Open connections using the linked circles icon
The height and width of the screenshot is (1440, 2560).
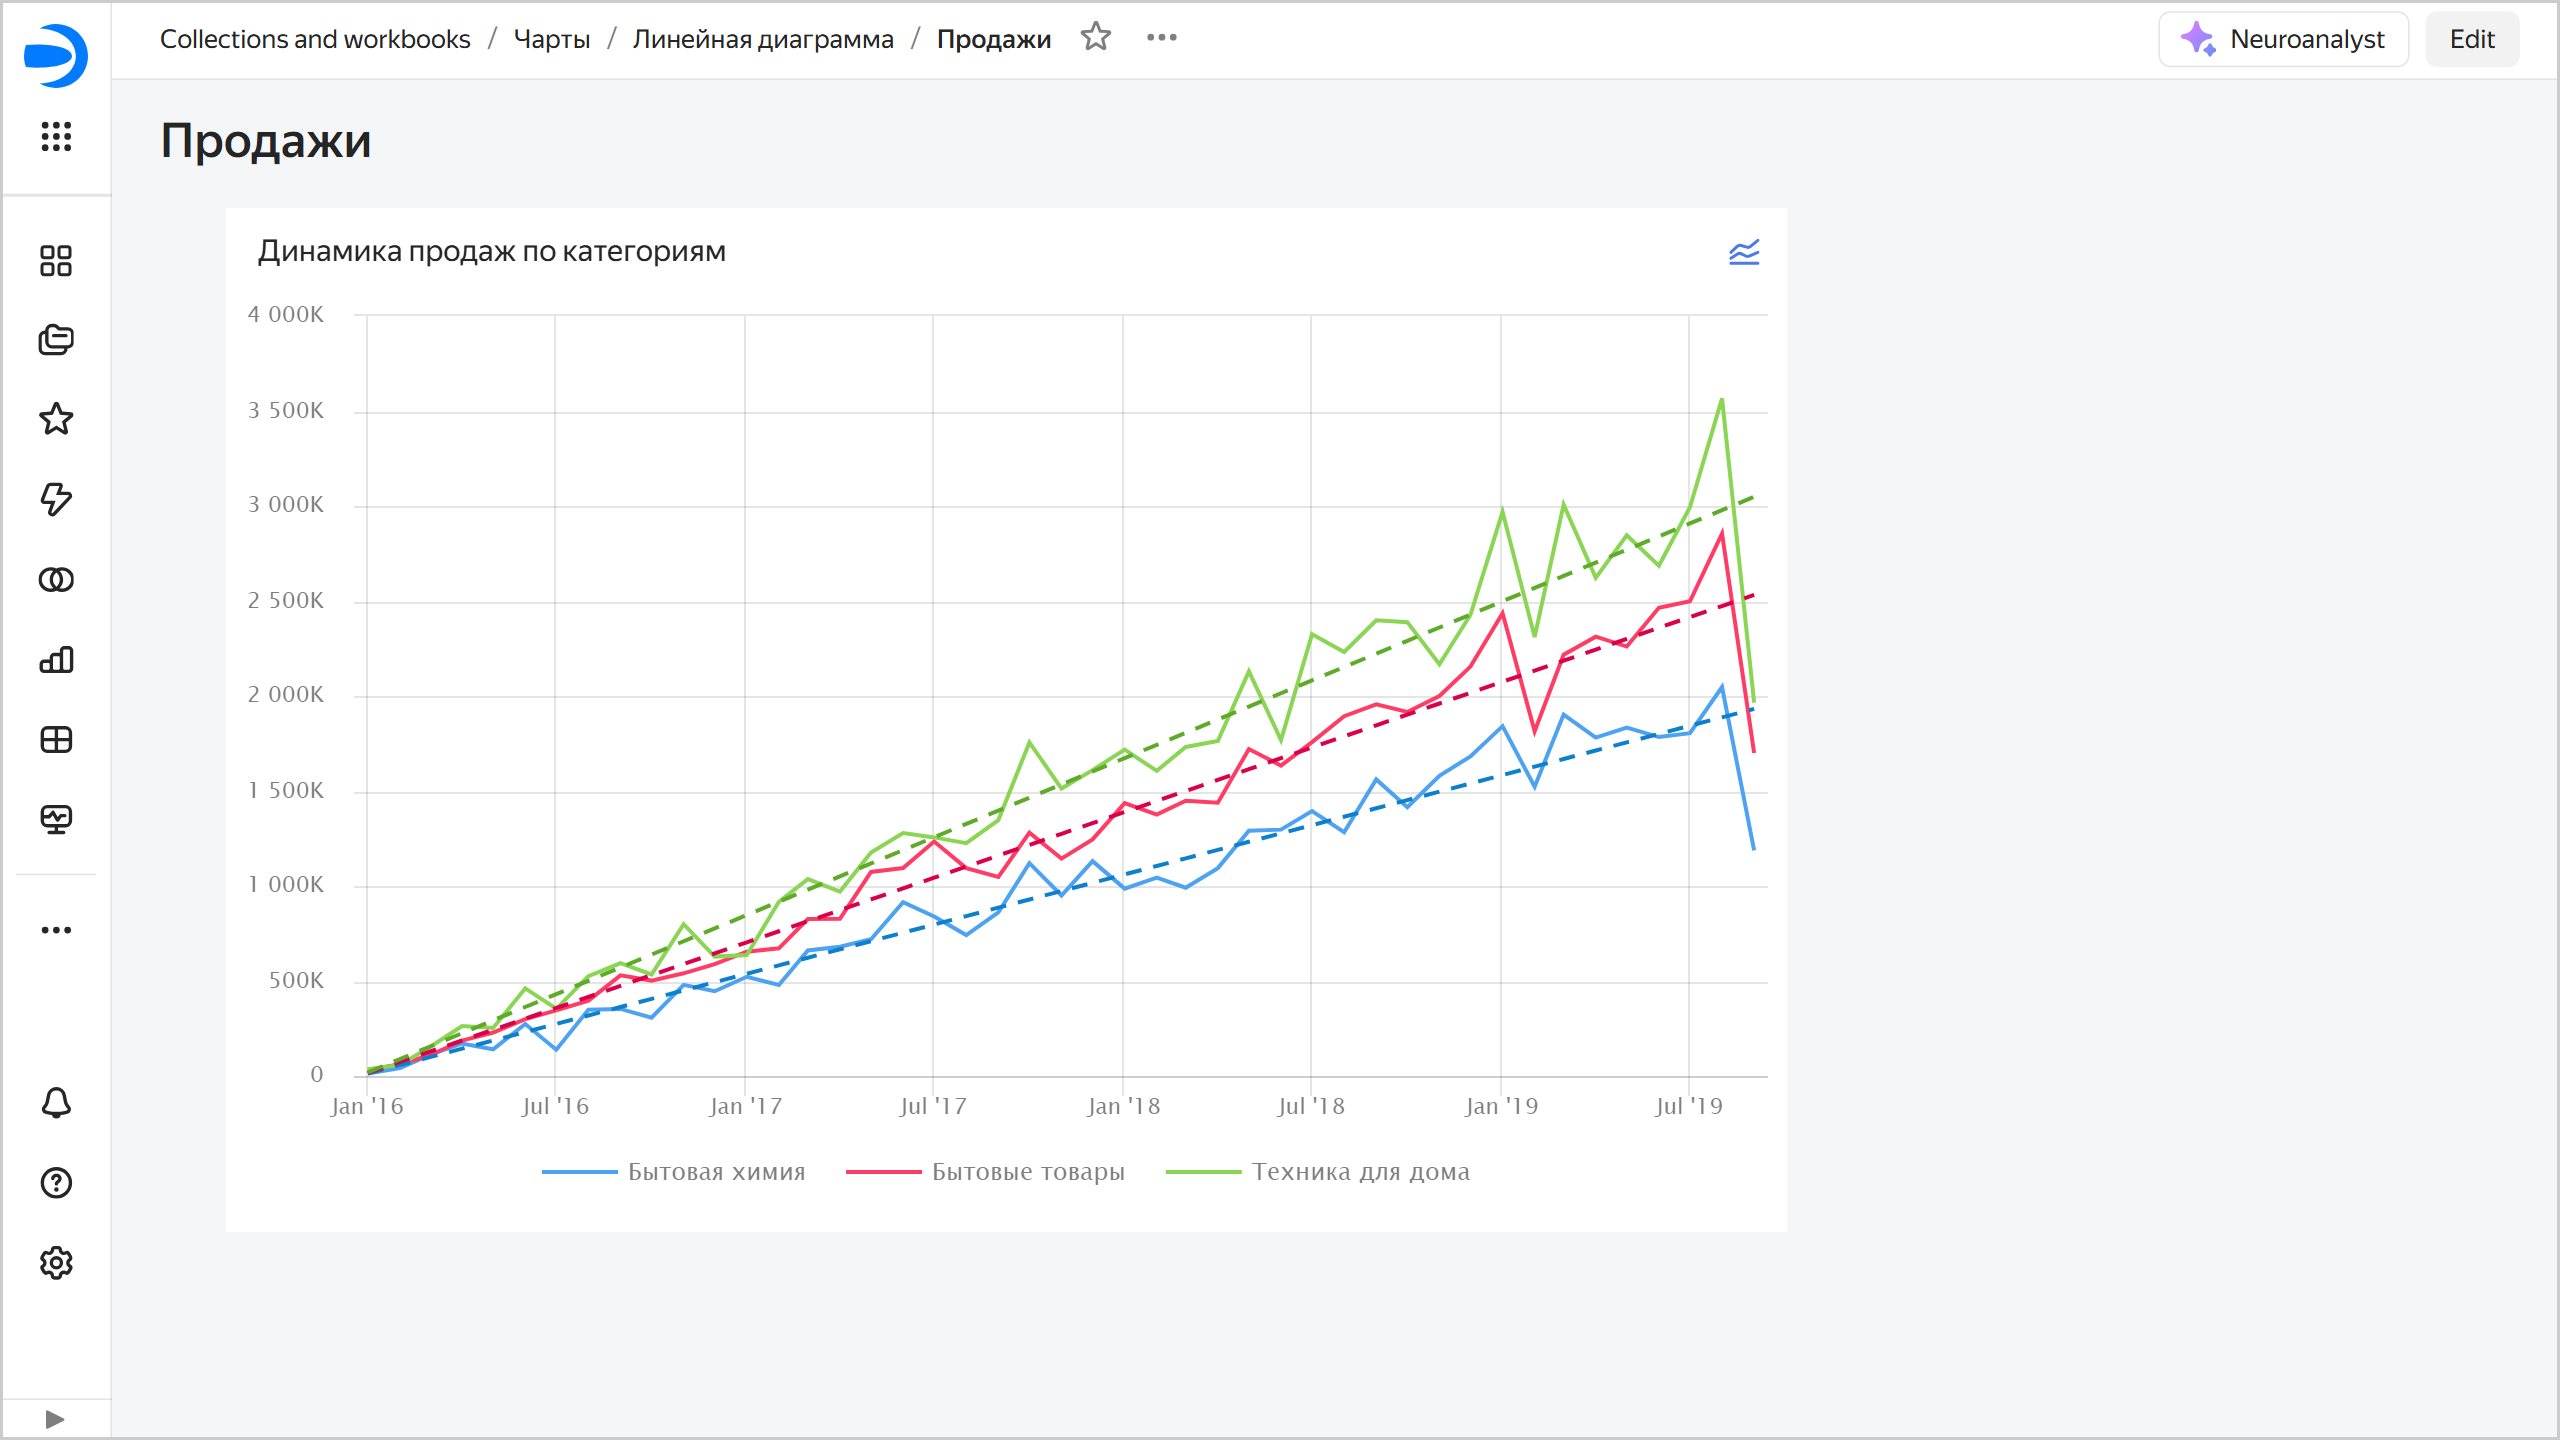click(57, 579)
